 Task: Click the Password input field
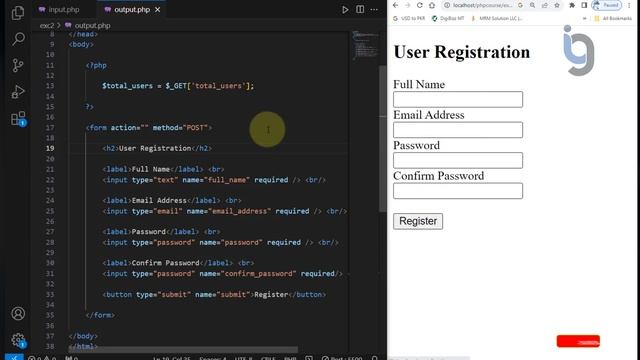click(458, 160)
